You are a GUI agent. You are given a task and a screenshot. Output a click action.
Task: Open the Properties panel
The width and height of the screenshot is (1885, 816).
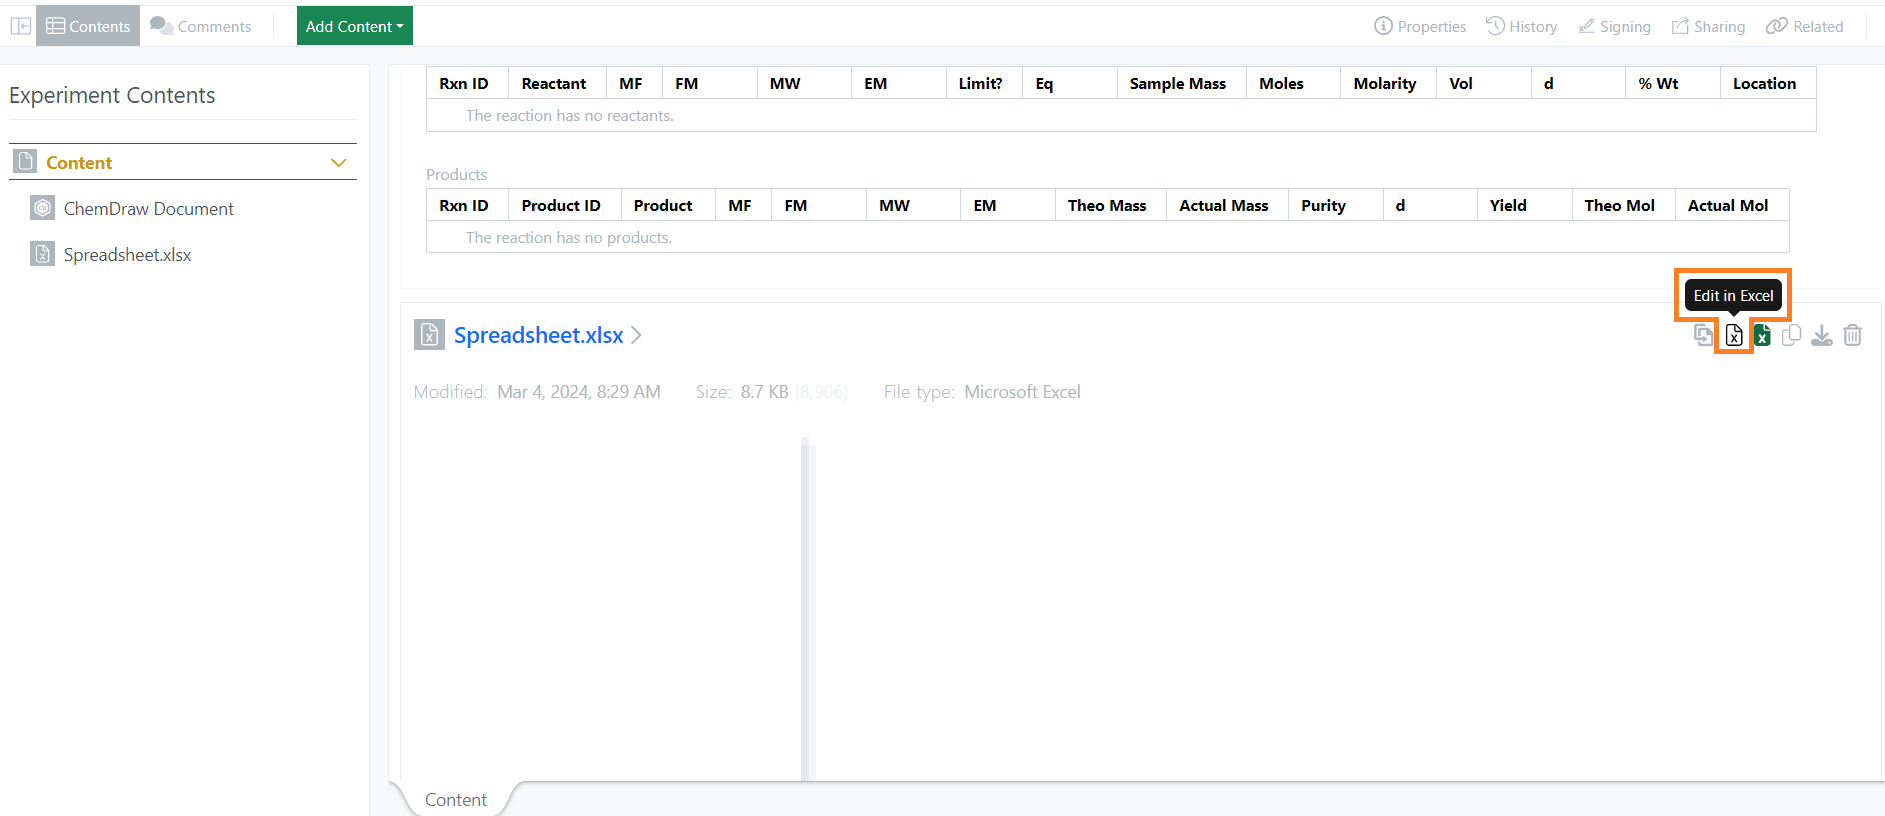click(x=1420, y=26)
